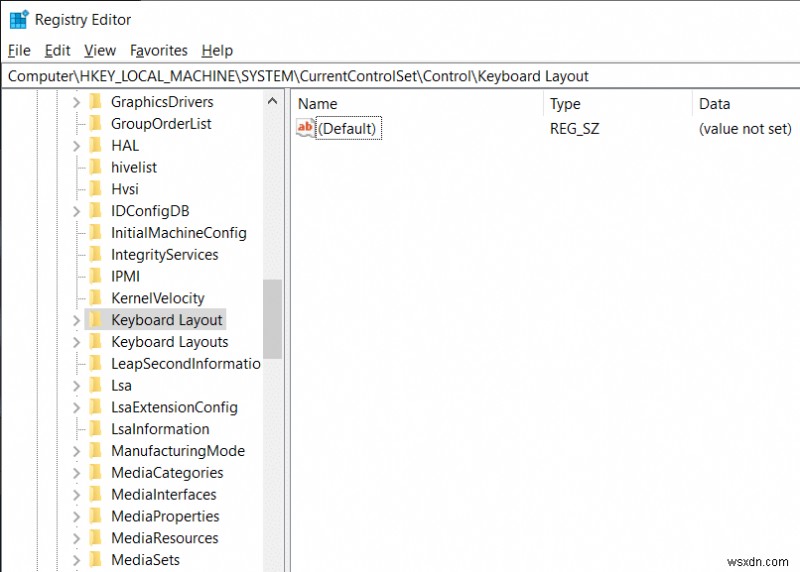800x572 pixels.
Task: Expand the GraphicsDrivers key
Action: (x=77, y=102)
